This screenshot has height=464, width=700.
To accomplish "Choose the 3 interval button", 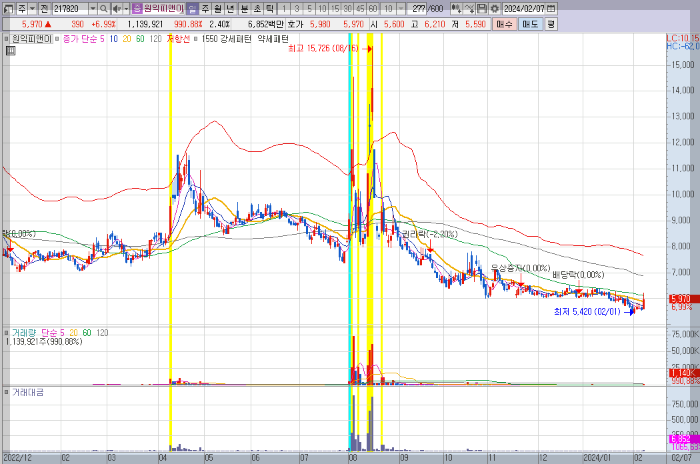I will (297, 8).
